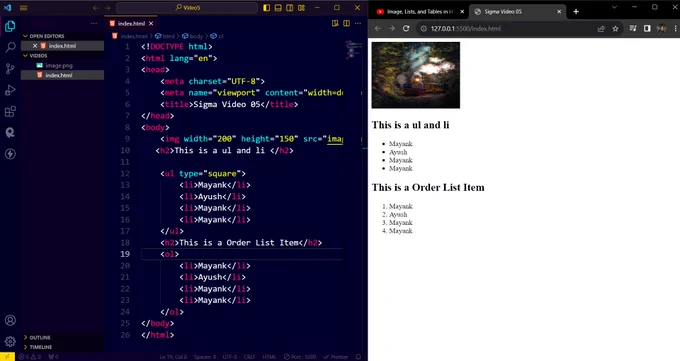680x361 pixels.
Task: Open the Thunder Client lightning icon
Action: (10, 154)
